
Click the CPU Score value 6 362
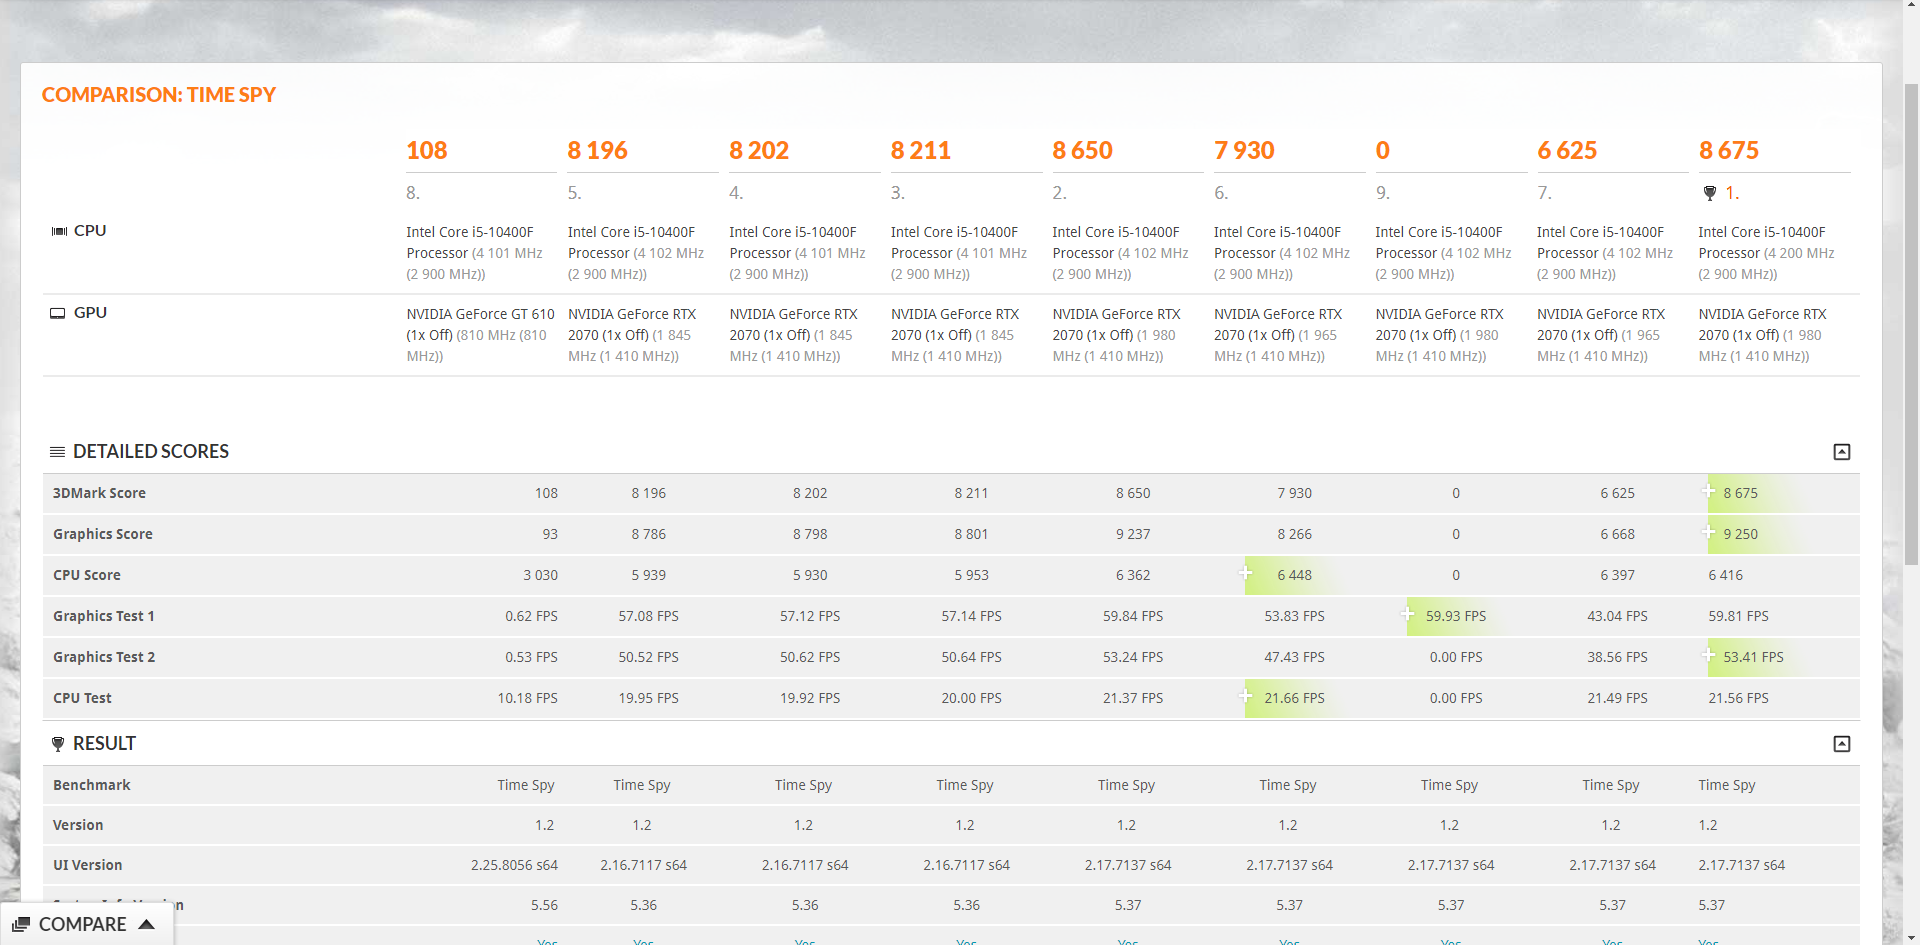pyautogui.click(x=1133, y=575)
